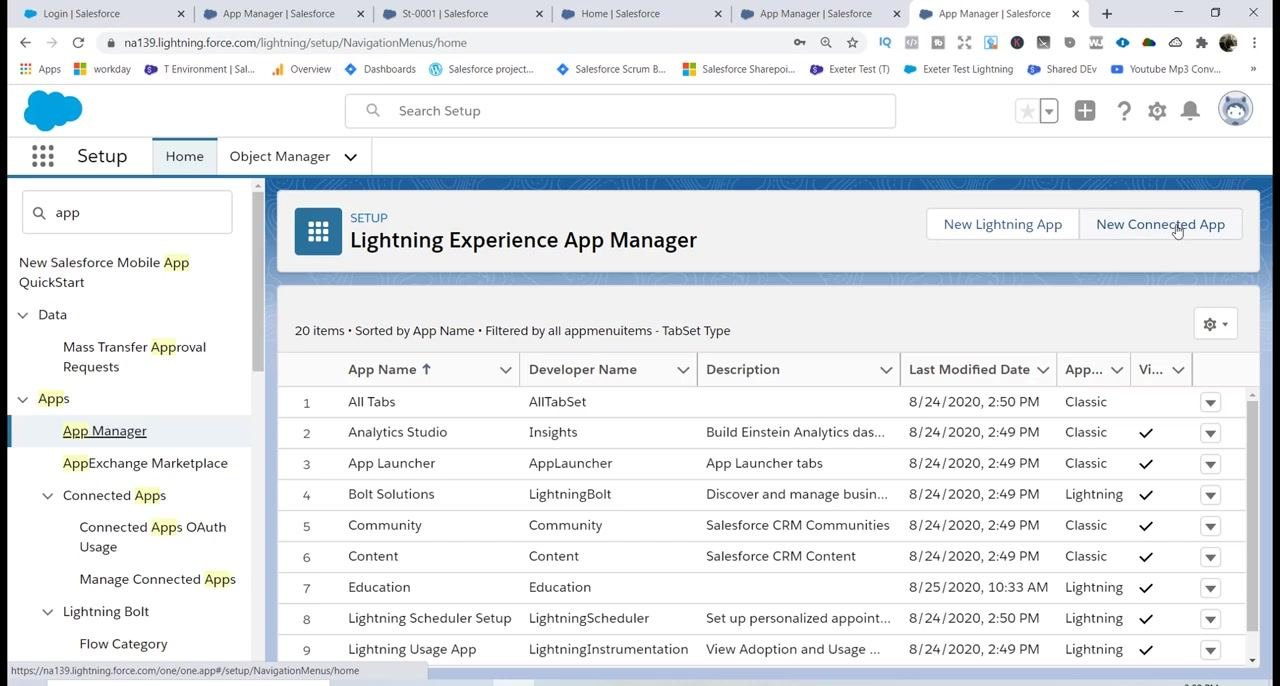Click the App Manager grid icon

pyautogui.click(x=318, y=232)
